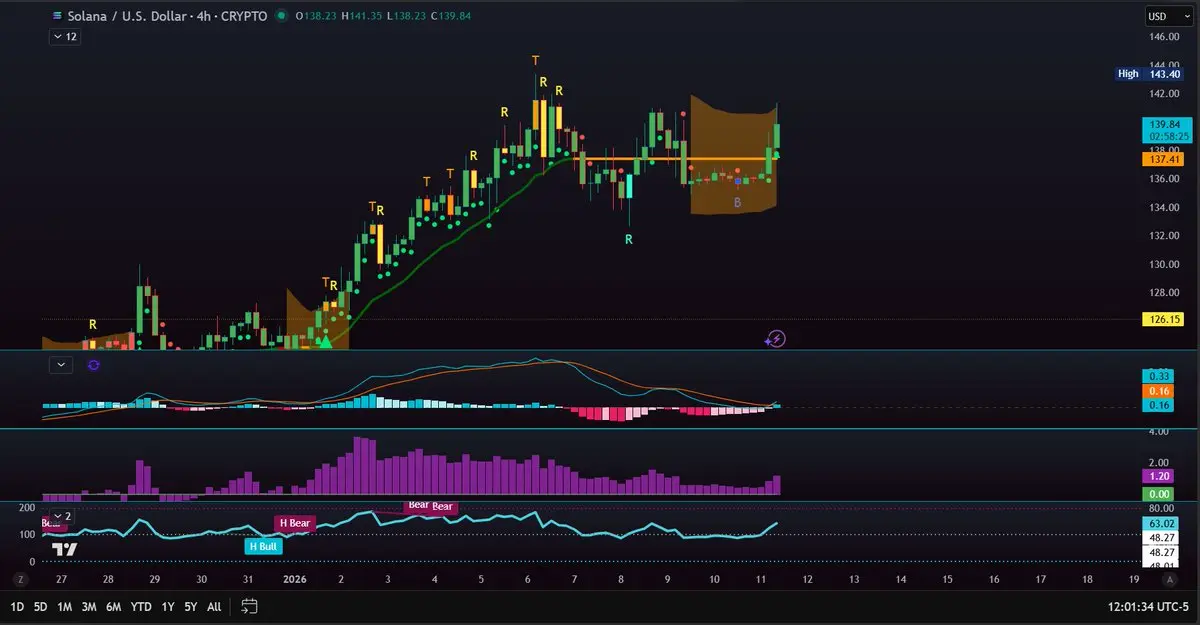Click the 128.00 price axis tick
The height and width of the screenshot is (625, 1200).
coord(1165,293)
